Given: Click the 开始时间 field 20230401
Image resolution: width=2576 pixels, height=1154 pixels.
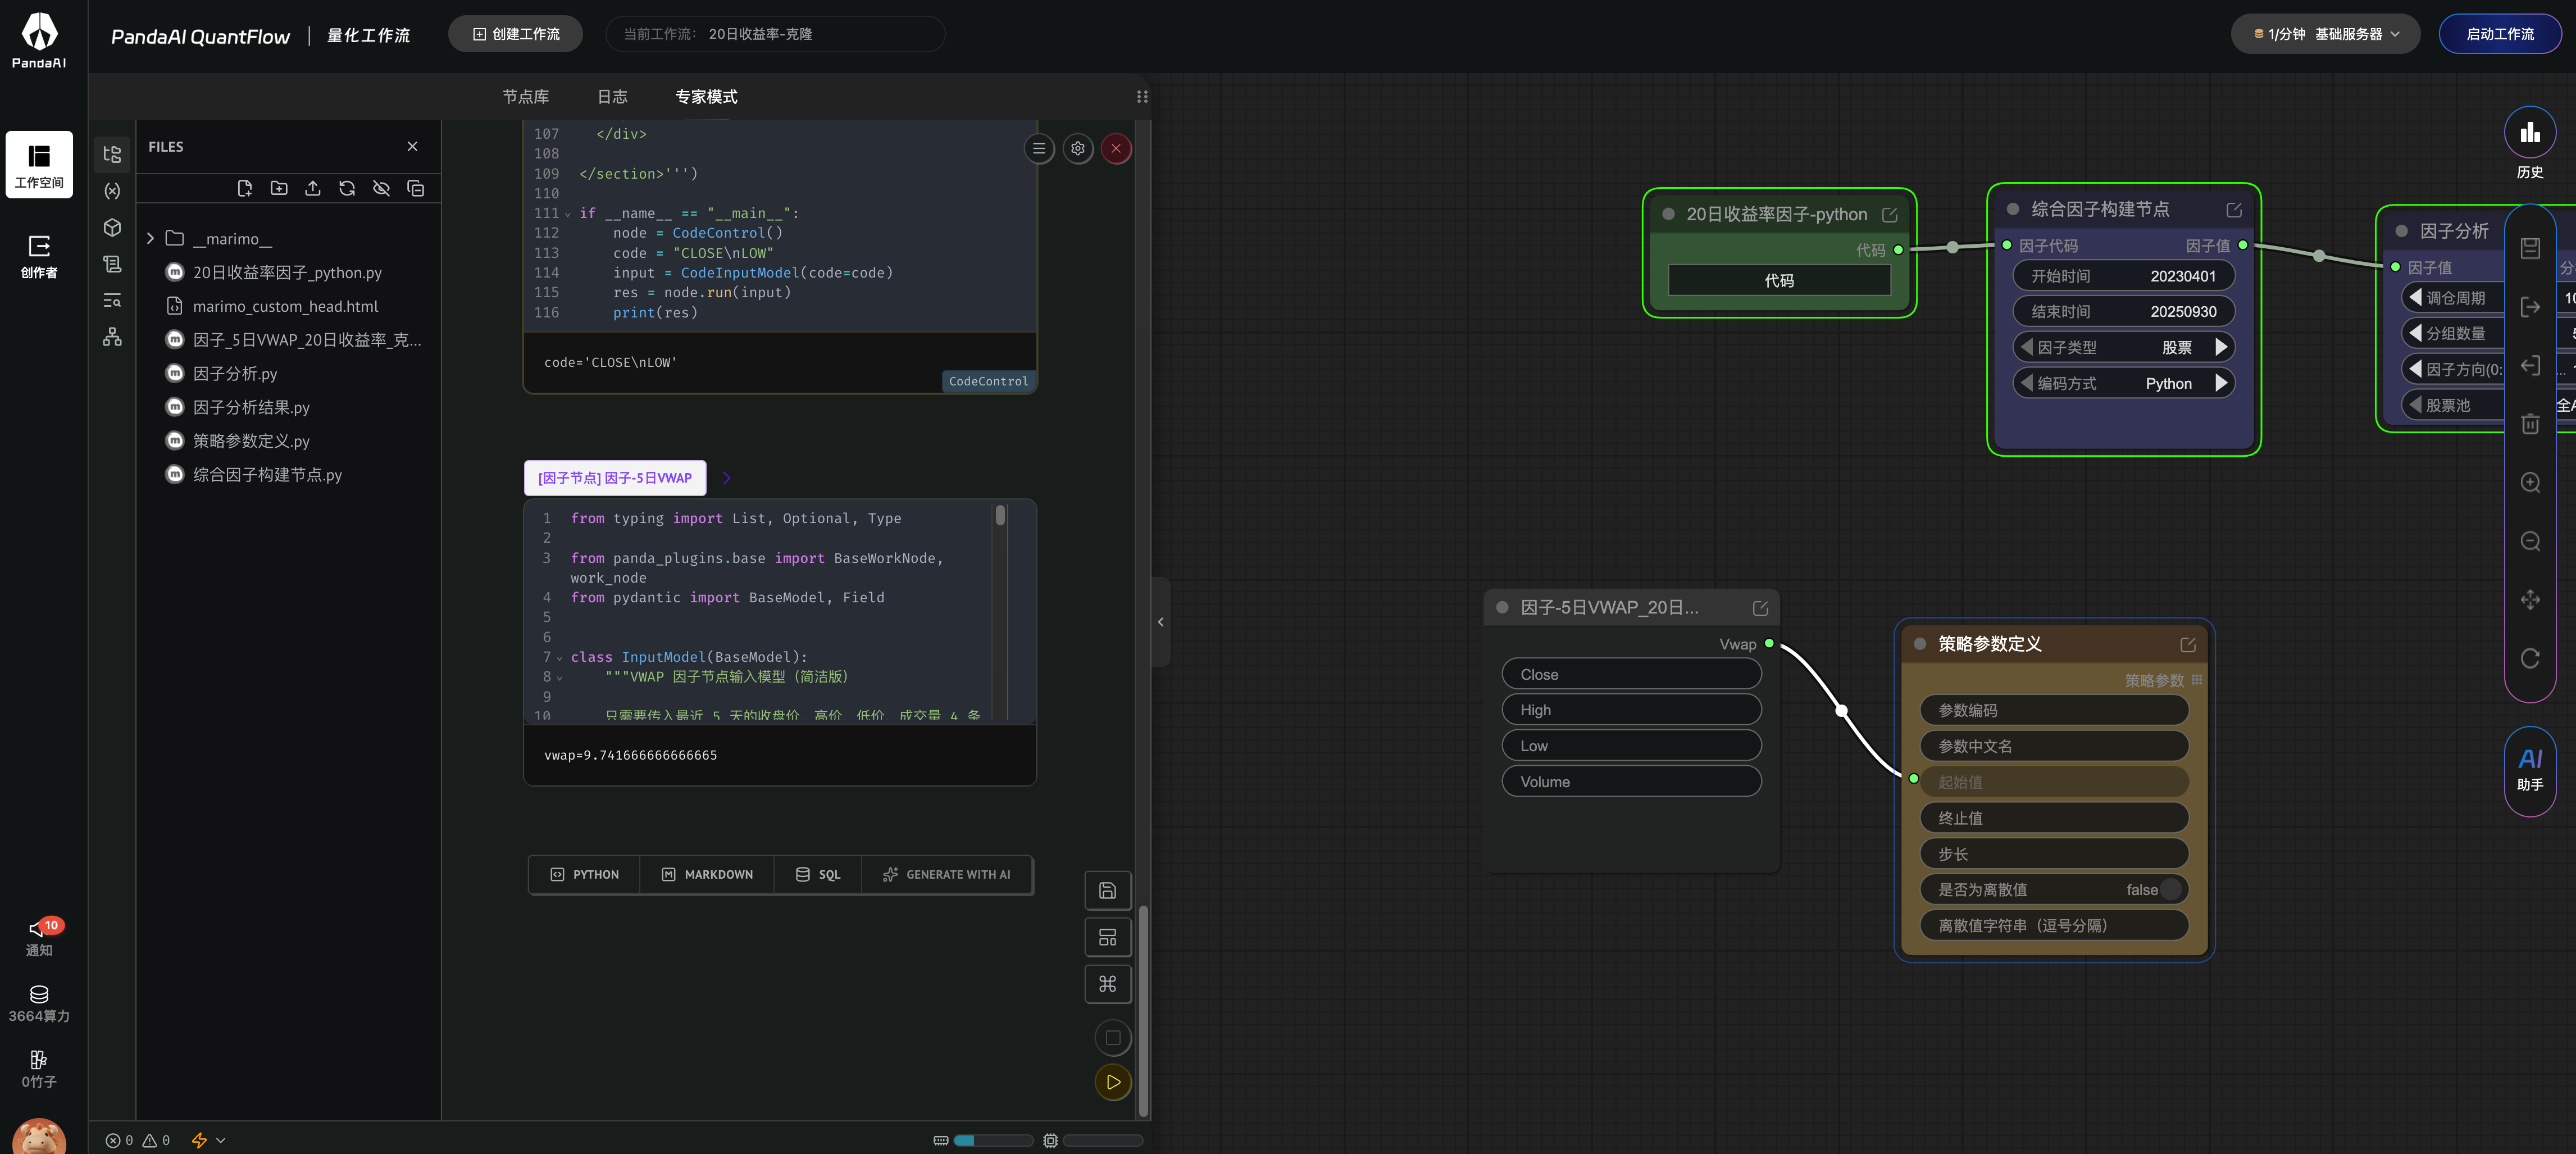Looking at the screenshot, I should coord(2123,276).
